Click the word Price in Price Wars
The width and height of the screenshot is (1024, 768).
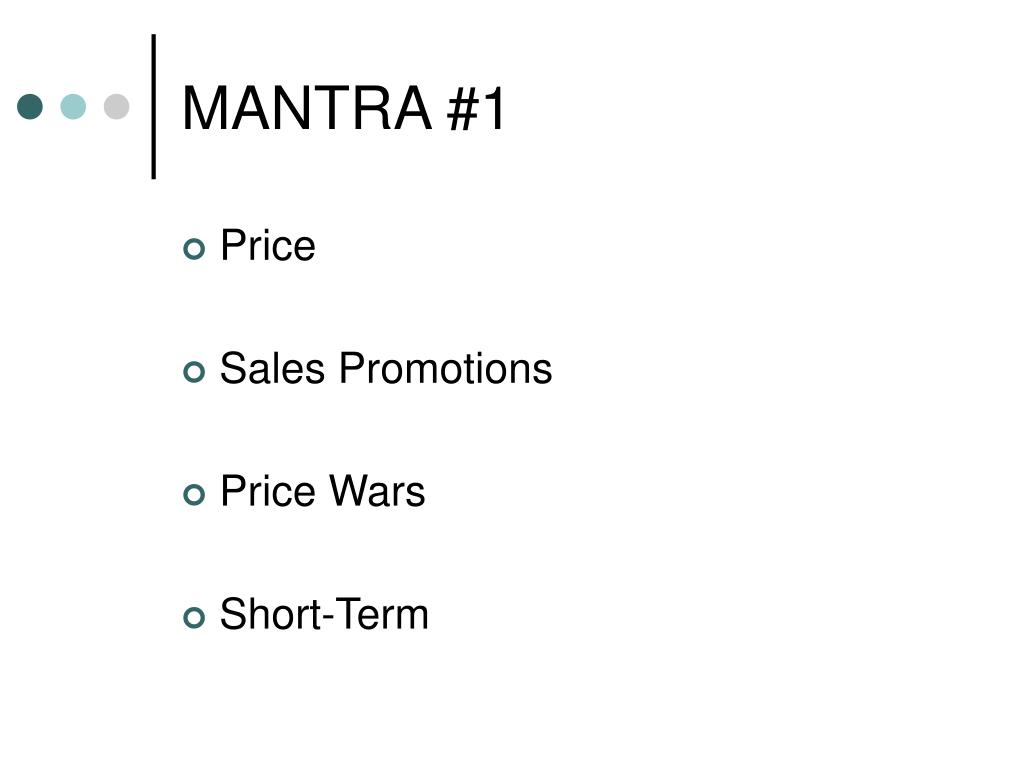tap(268, 491)
